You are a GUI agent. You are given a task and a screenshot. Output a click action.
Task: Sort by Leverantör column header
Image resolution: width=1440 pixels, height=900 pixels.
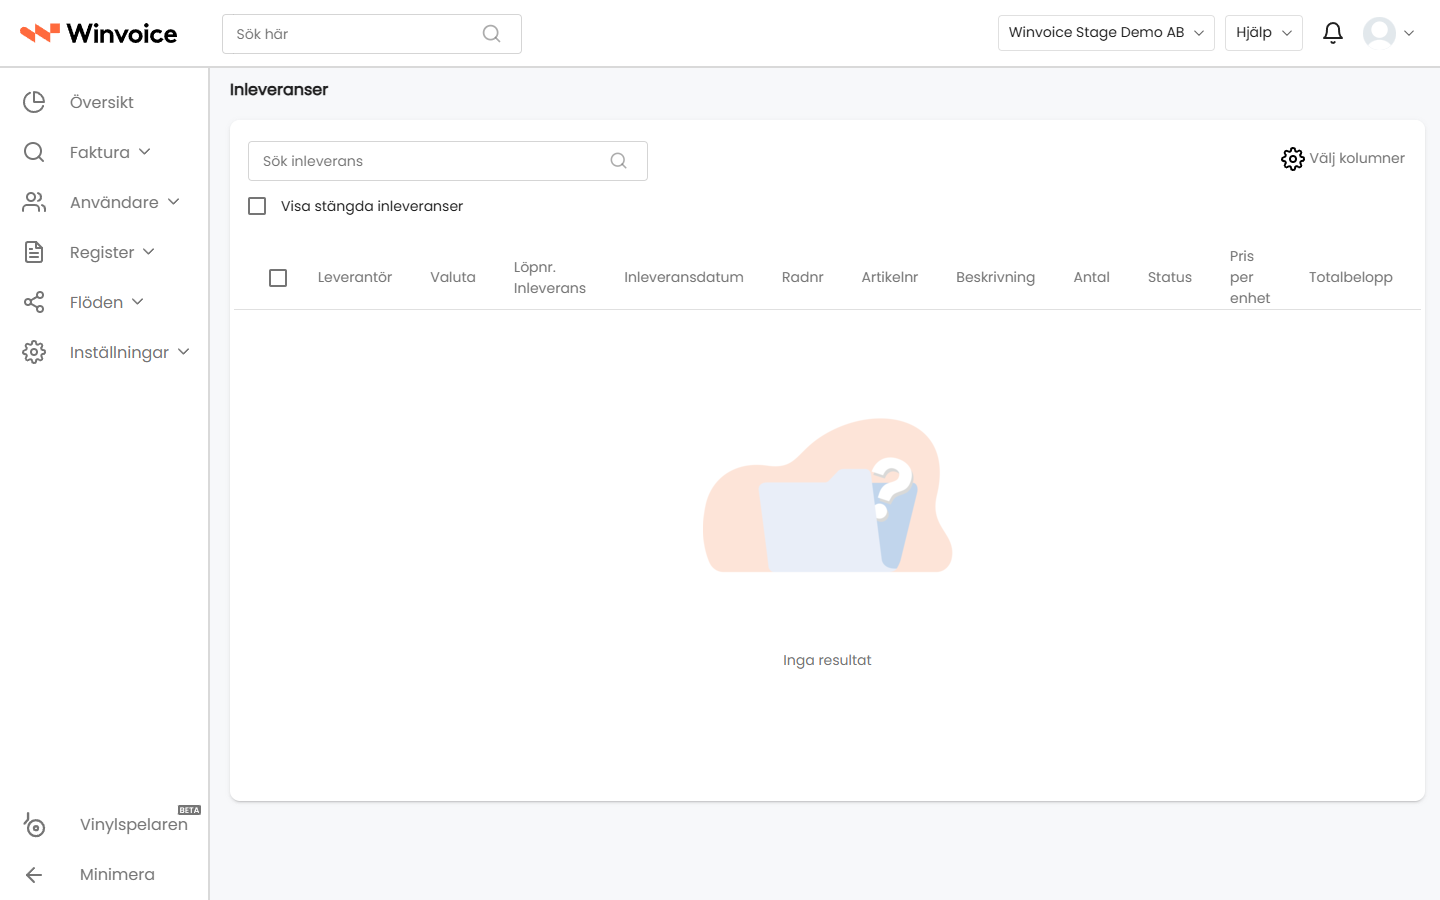(x=355, y=278)
